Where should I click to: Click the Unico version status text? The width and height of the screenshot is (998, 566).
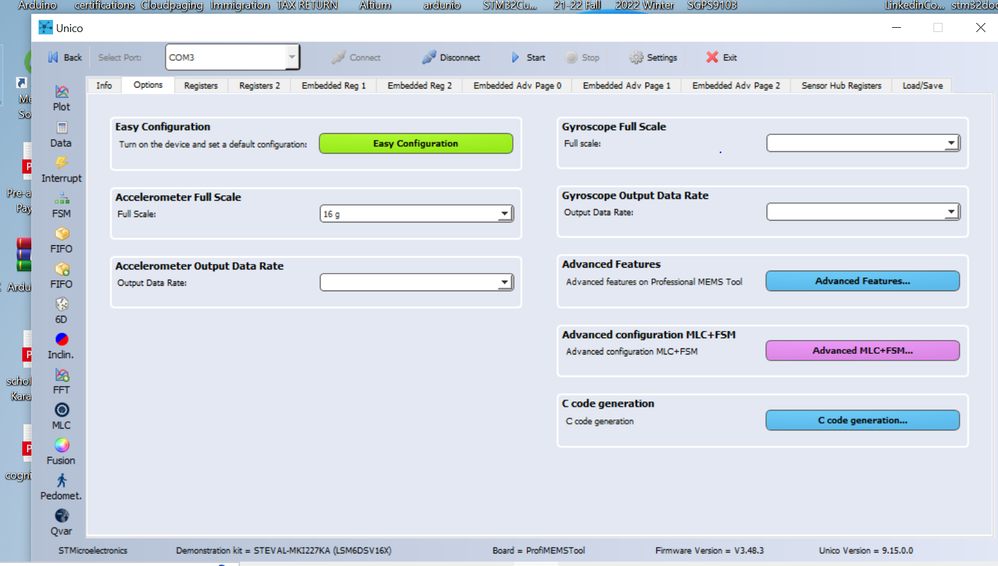point(866,551)
